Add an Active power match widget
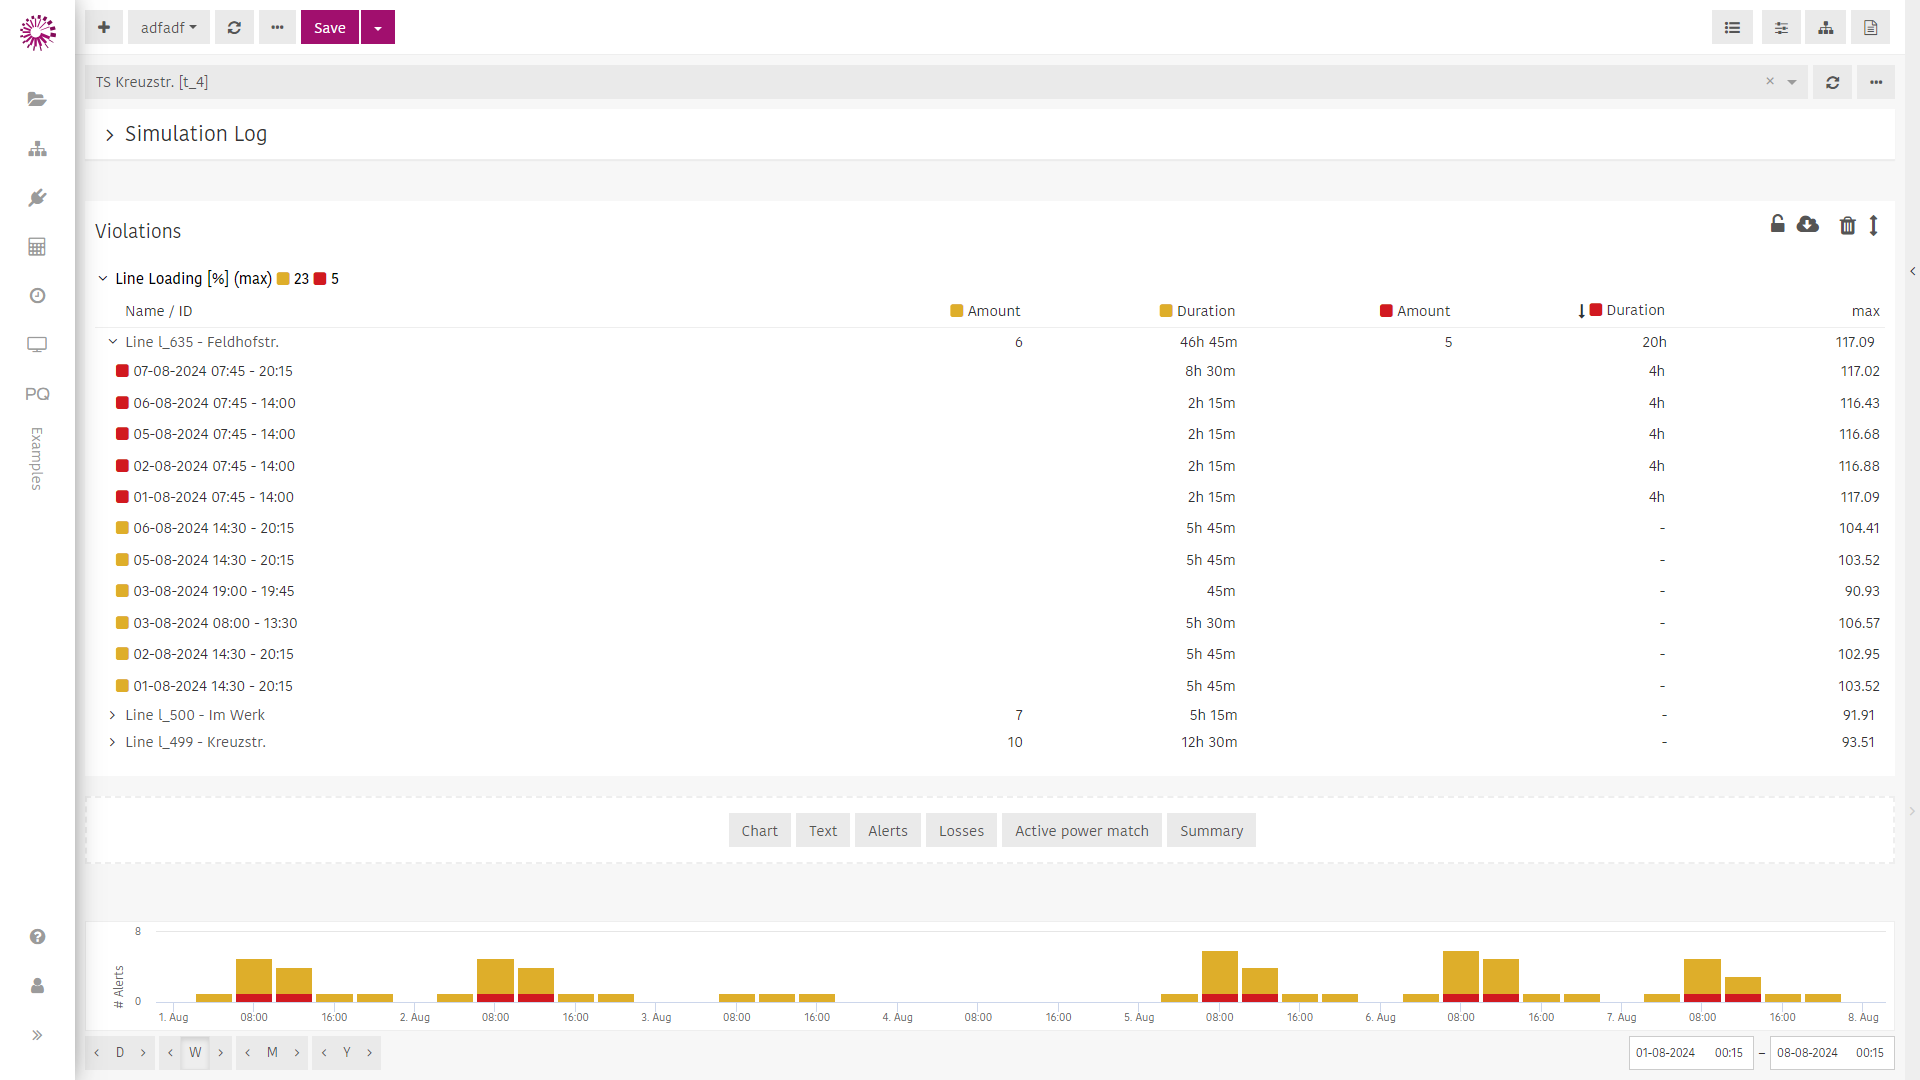The height and width of the screenshot is (1080, 1920). tap(1081, 830)
